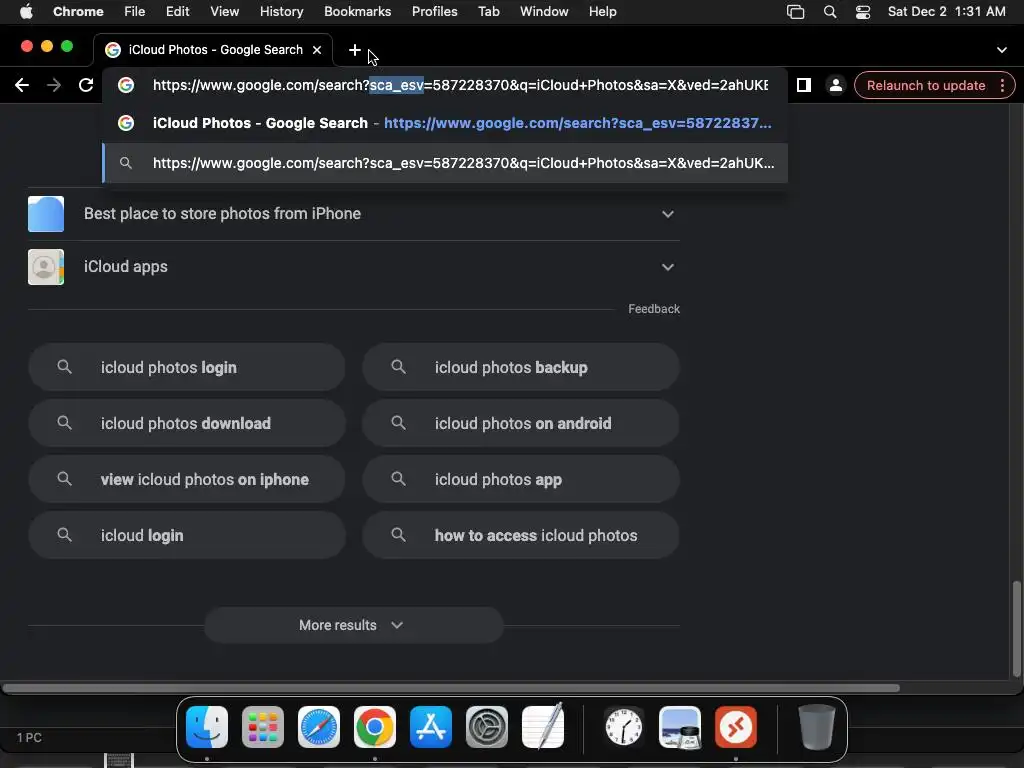The height and width of the screenshot is (768, 1024).
Task: Search view icloud photos on iphone
Action: coord(187,479)
